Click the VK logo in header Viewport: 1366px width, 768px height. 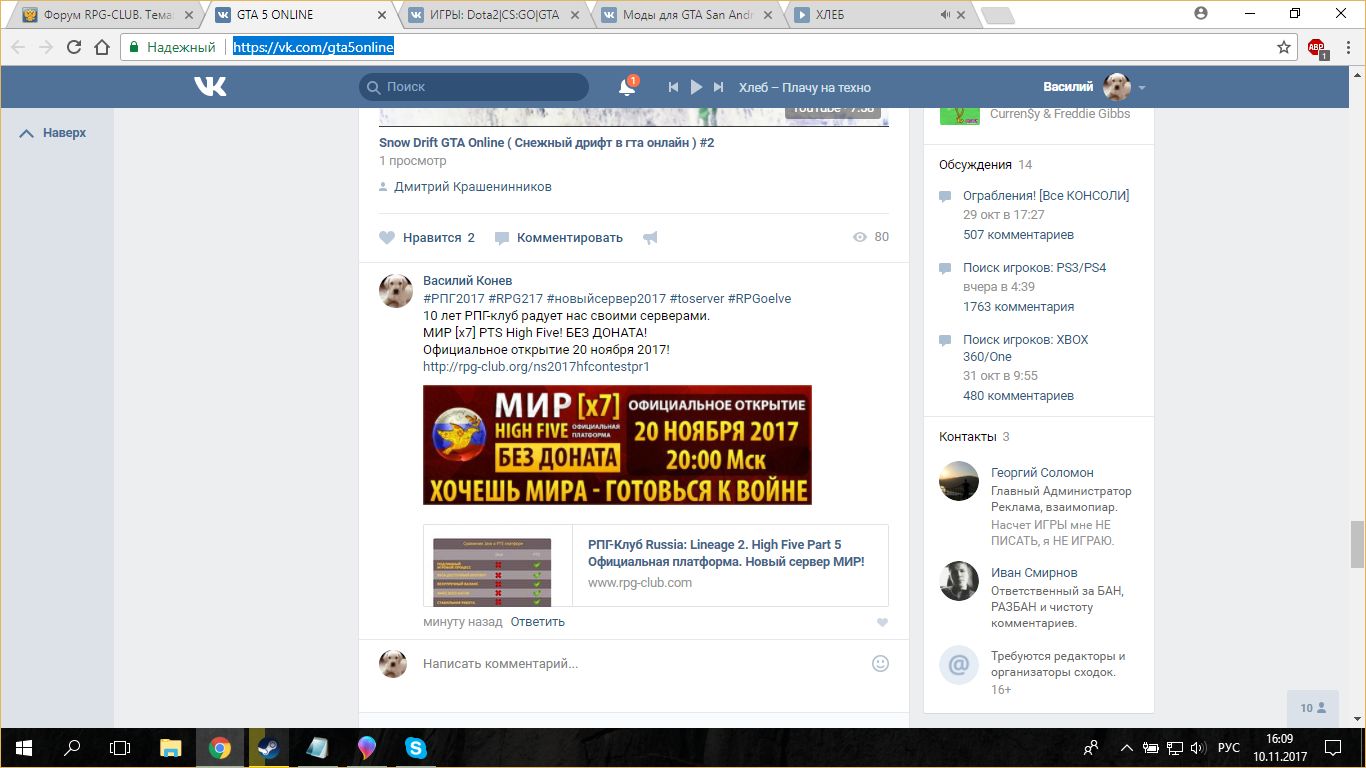click(x=210, y=87)
